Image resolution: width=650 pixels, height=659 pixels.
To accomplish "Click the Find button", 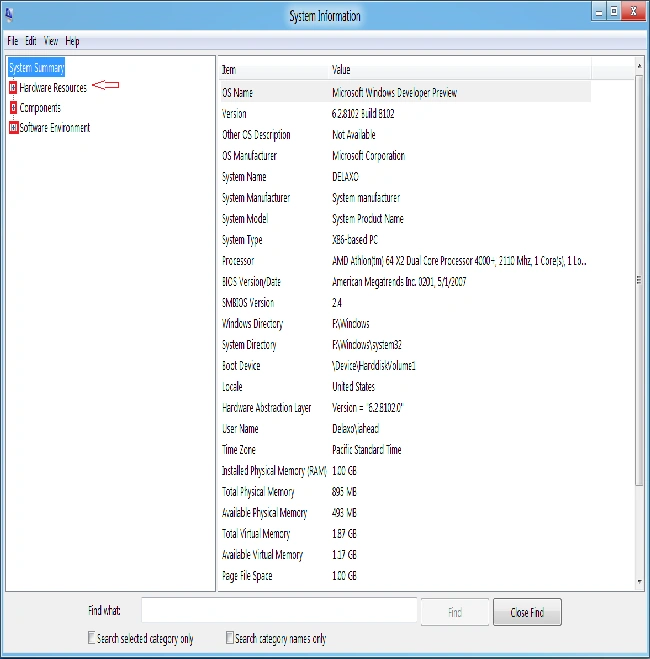I will point(455,612).
